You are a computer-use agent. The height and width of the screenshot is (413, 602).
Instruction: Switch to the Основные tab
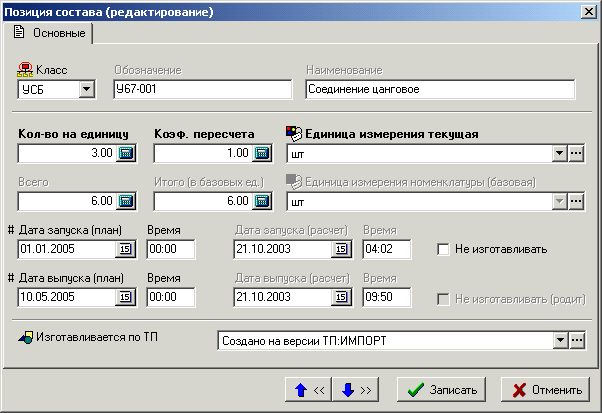coord(50,34)
